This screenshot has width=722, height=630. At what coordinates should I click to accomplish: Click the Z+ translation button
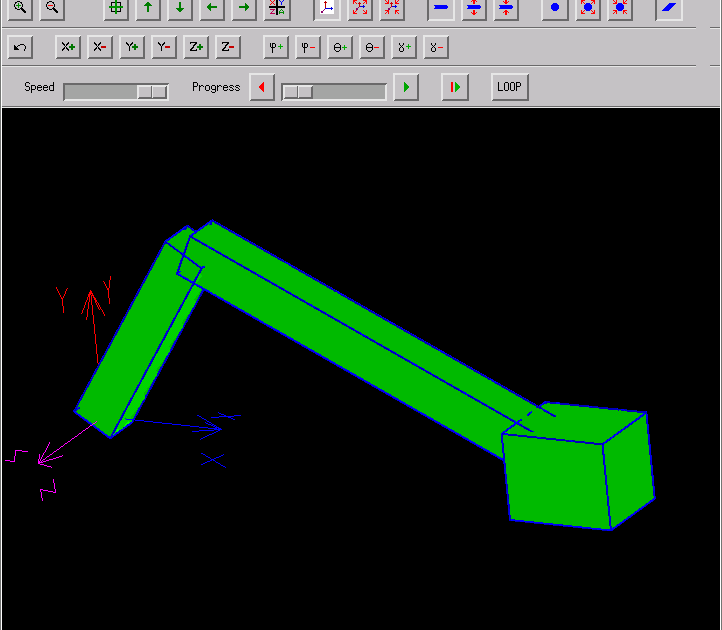(196, 47)
